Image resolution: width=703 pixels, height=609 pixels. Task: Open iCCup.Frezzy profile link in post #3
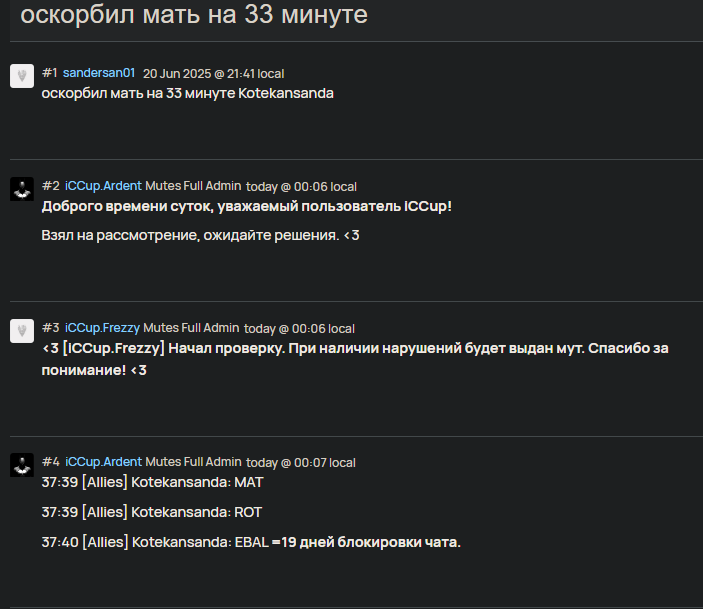coord(102,328)
